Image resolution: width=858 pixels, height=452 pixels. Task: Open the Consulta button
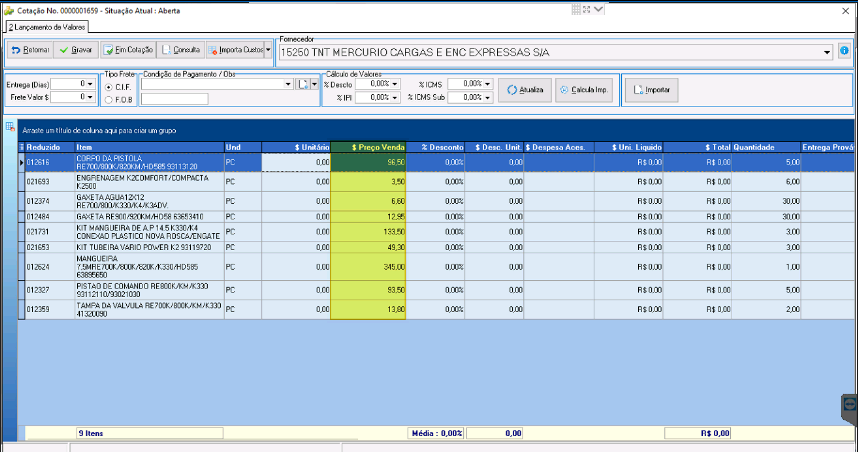[x=181, y=50]
